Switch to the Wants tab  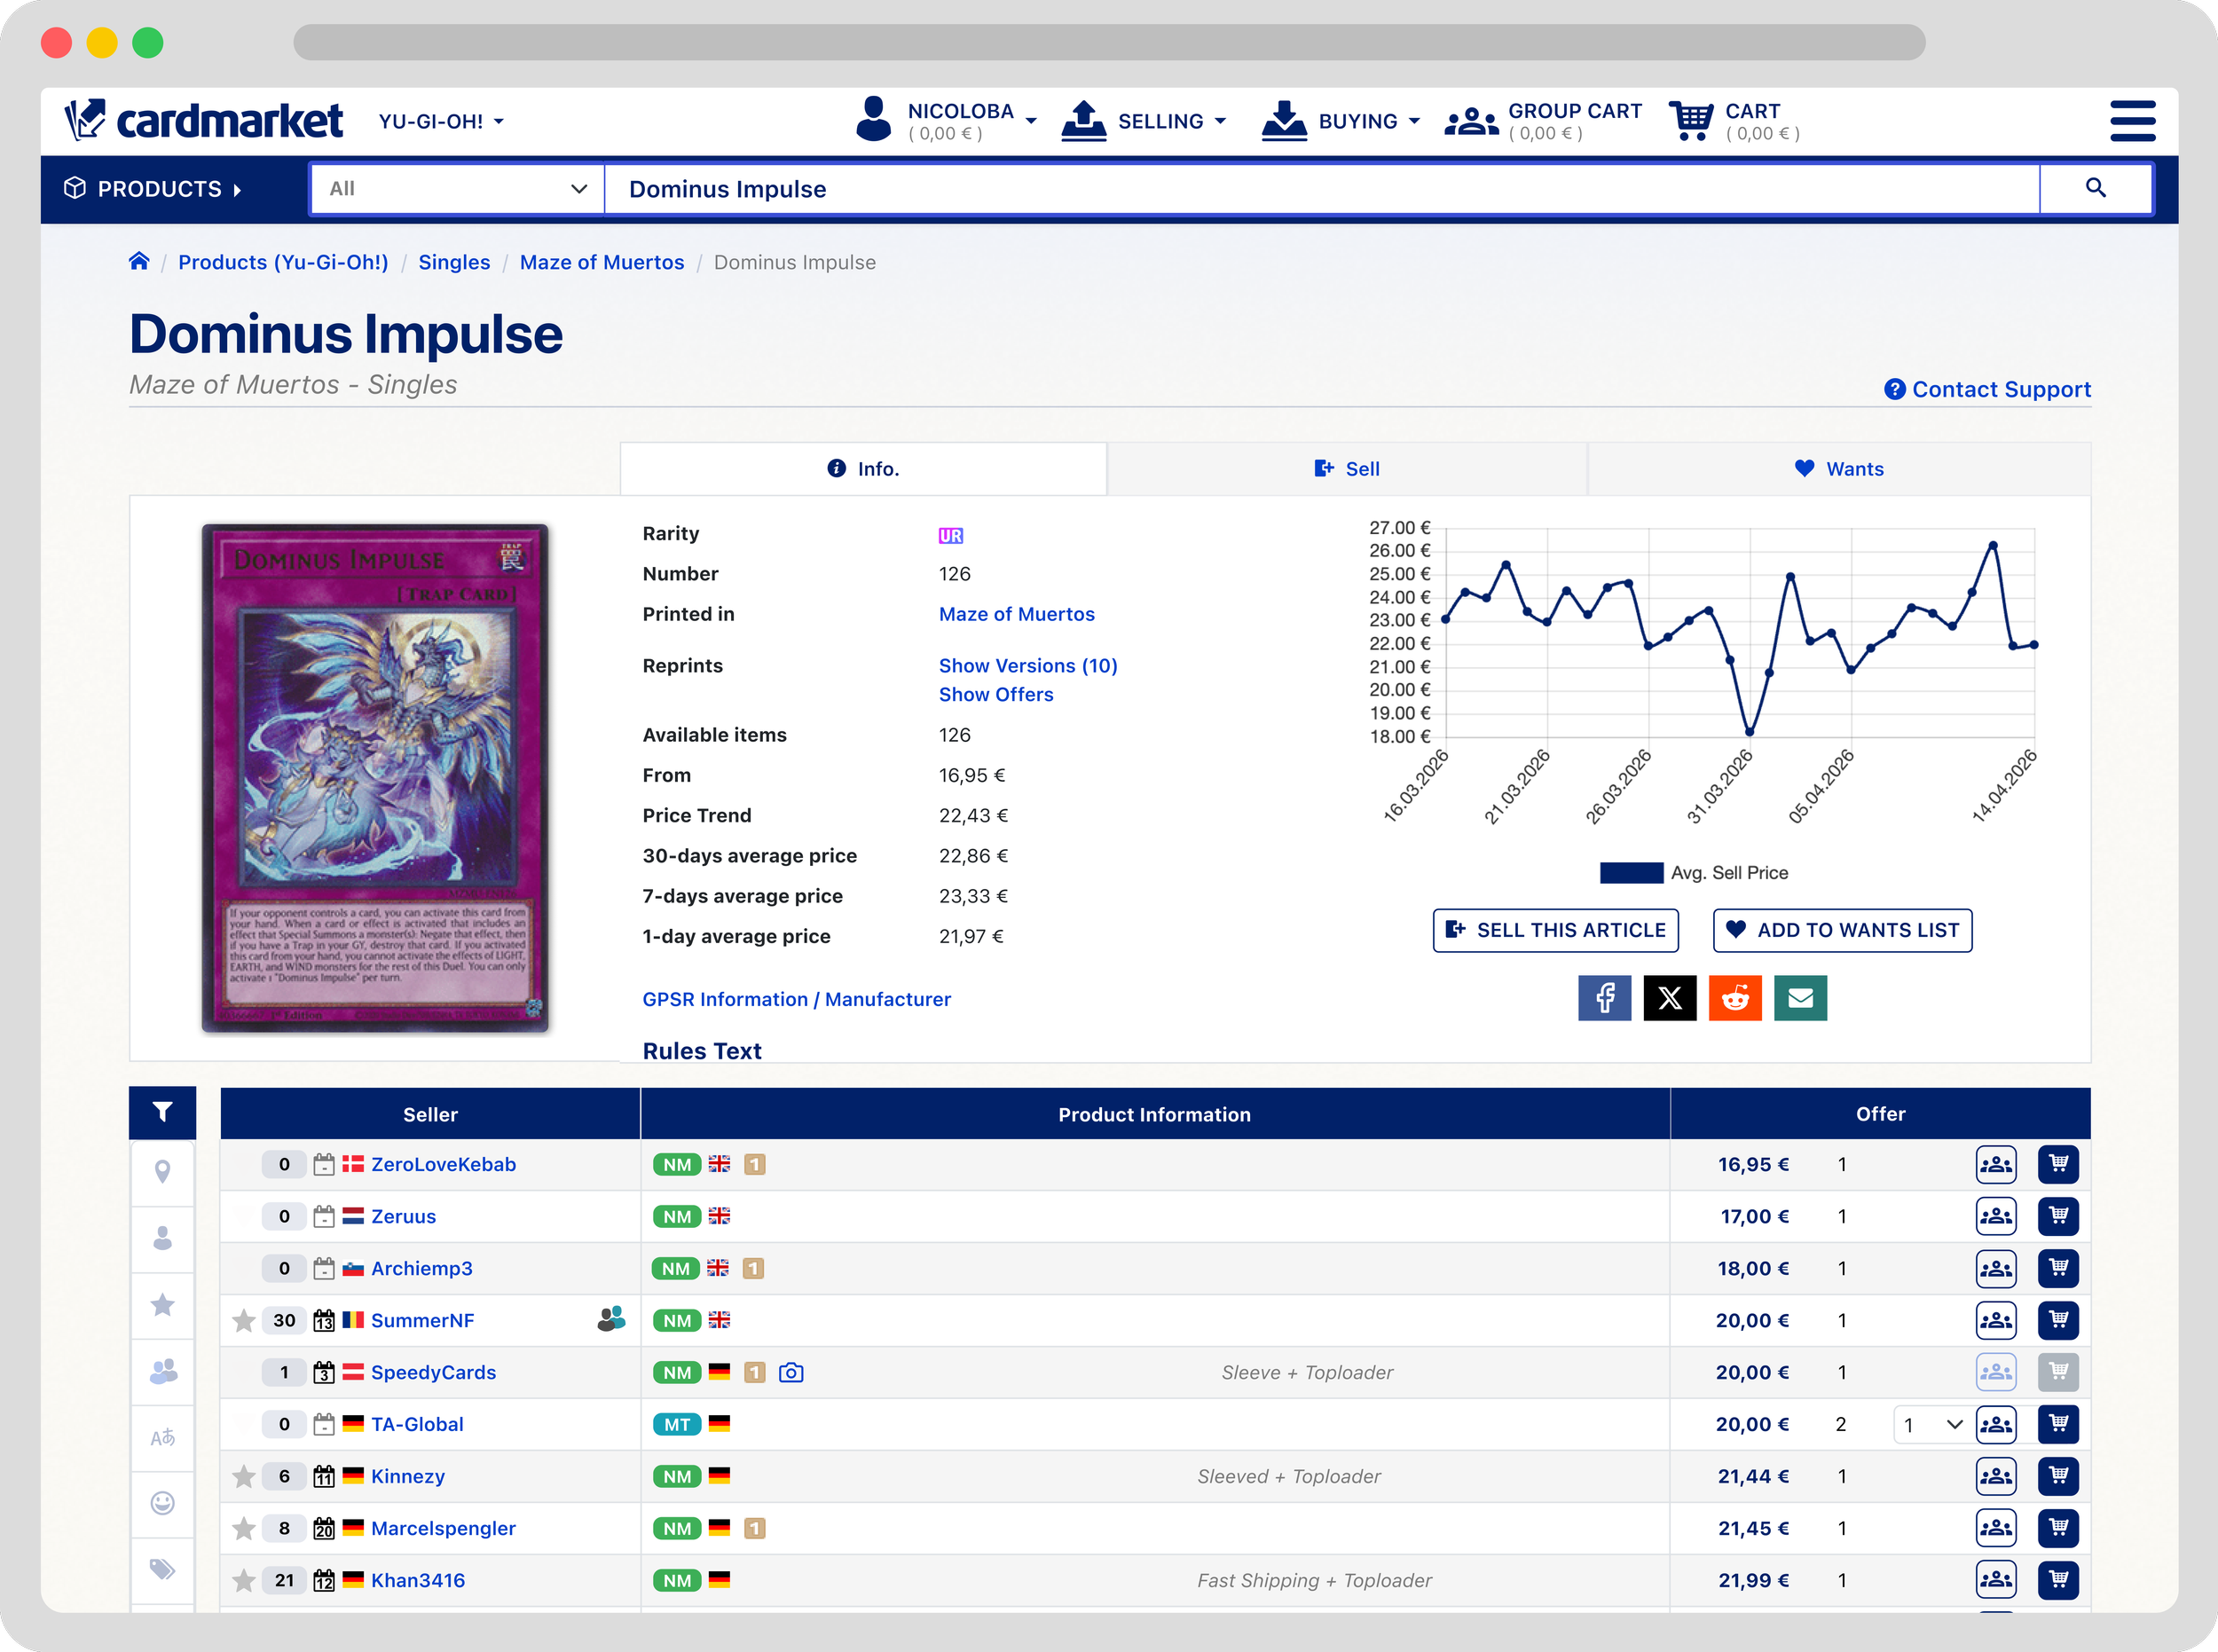click(1840, 468)
